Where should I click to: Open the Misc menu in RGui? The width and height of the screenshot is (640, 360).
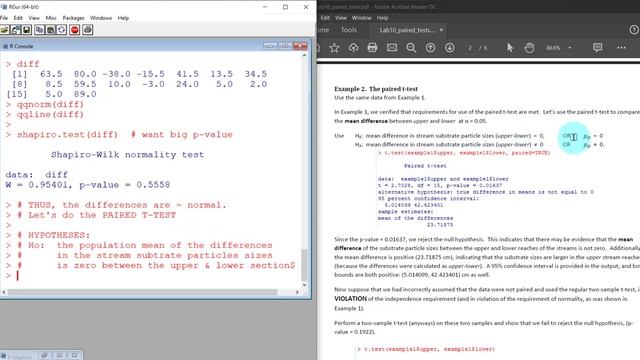coord(51,18)
